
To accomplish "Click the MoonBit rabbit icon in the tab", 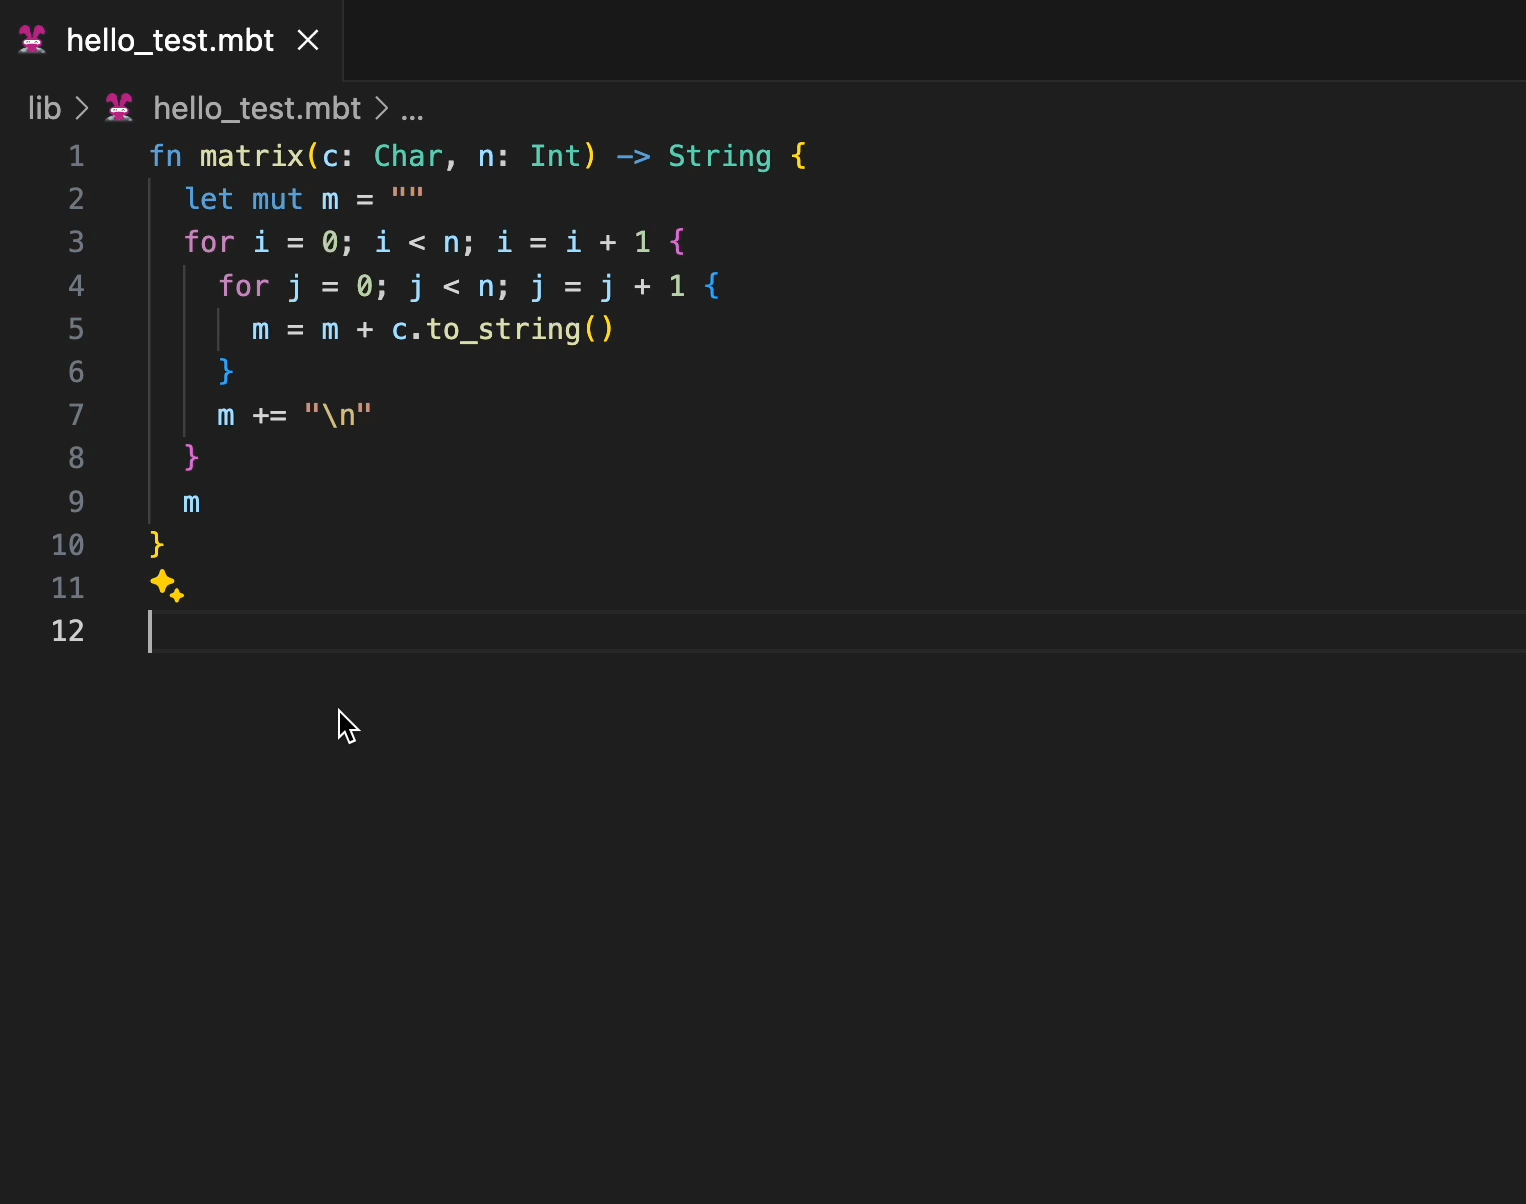I will [x=33, y=40].
